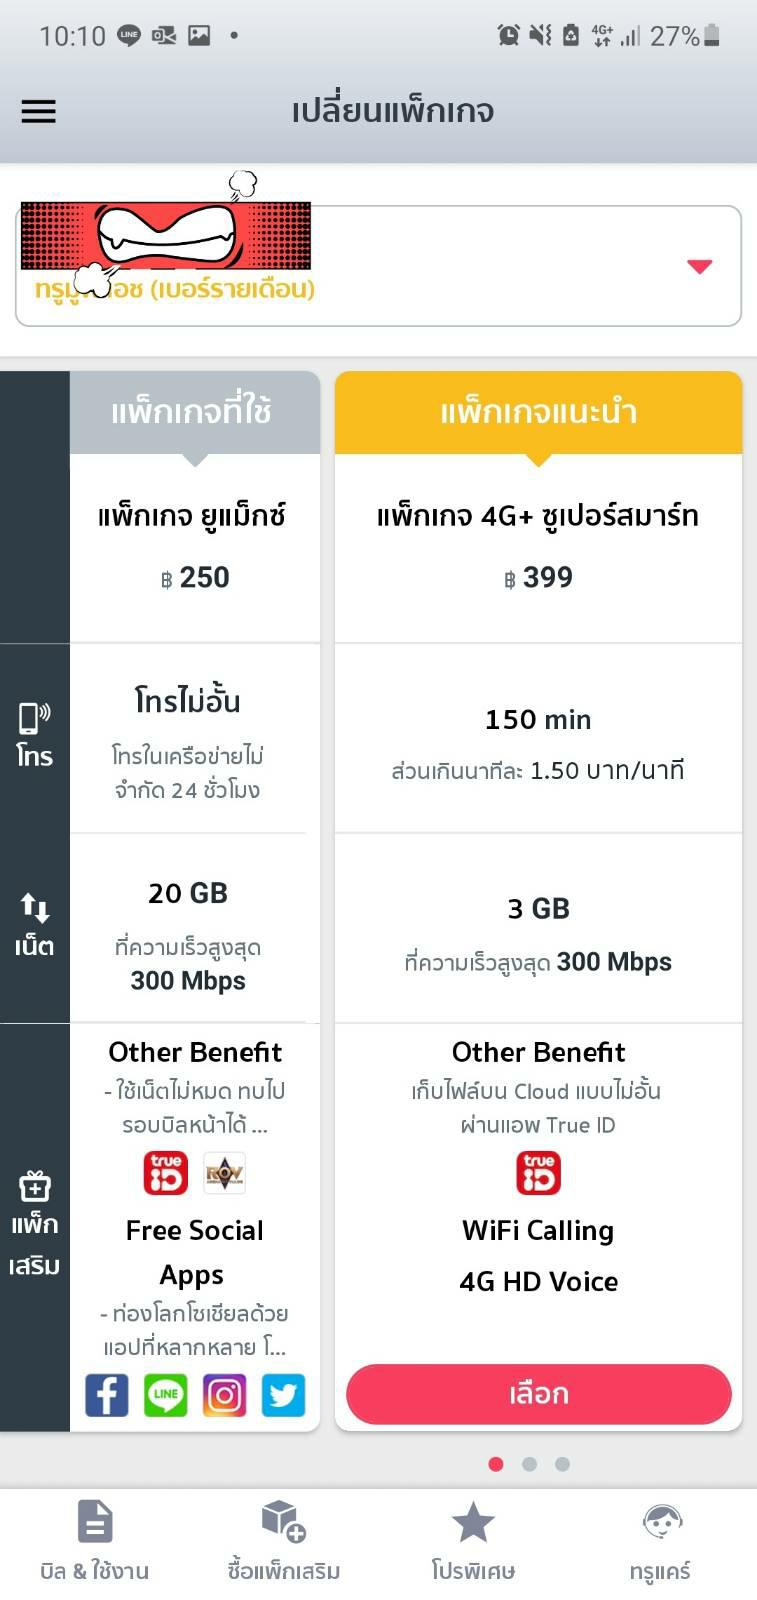
Task: Tap the red เลือก button
Action: click(539, 1394)
